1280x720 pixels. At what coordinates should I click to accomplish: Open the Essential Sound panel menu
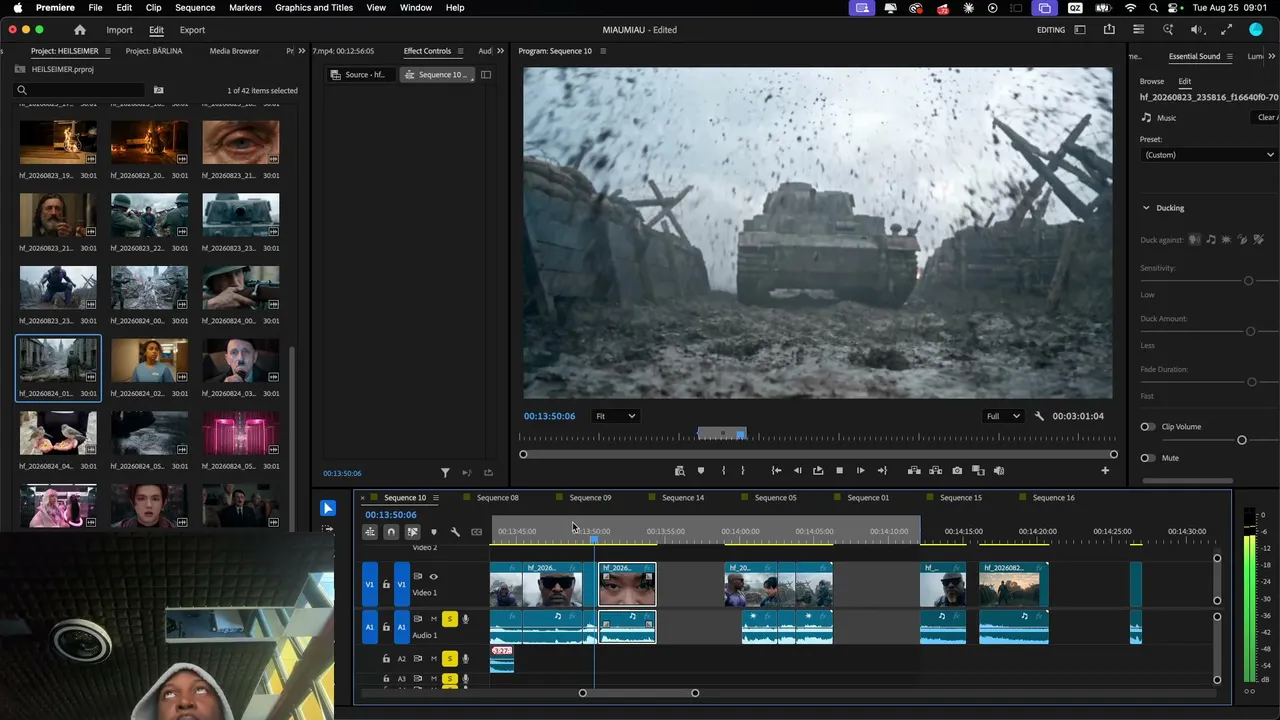tap(1230, 57)
